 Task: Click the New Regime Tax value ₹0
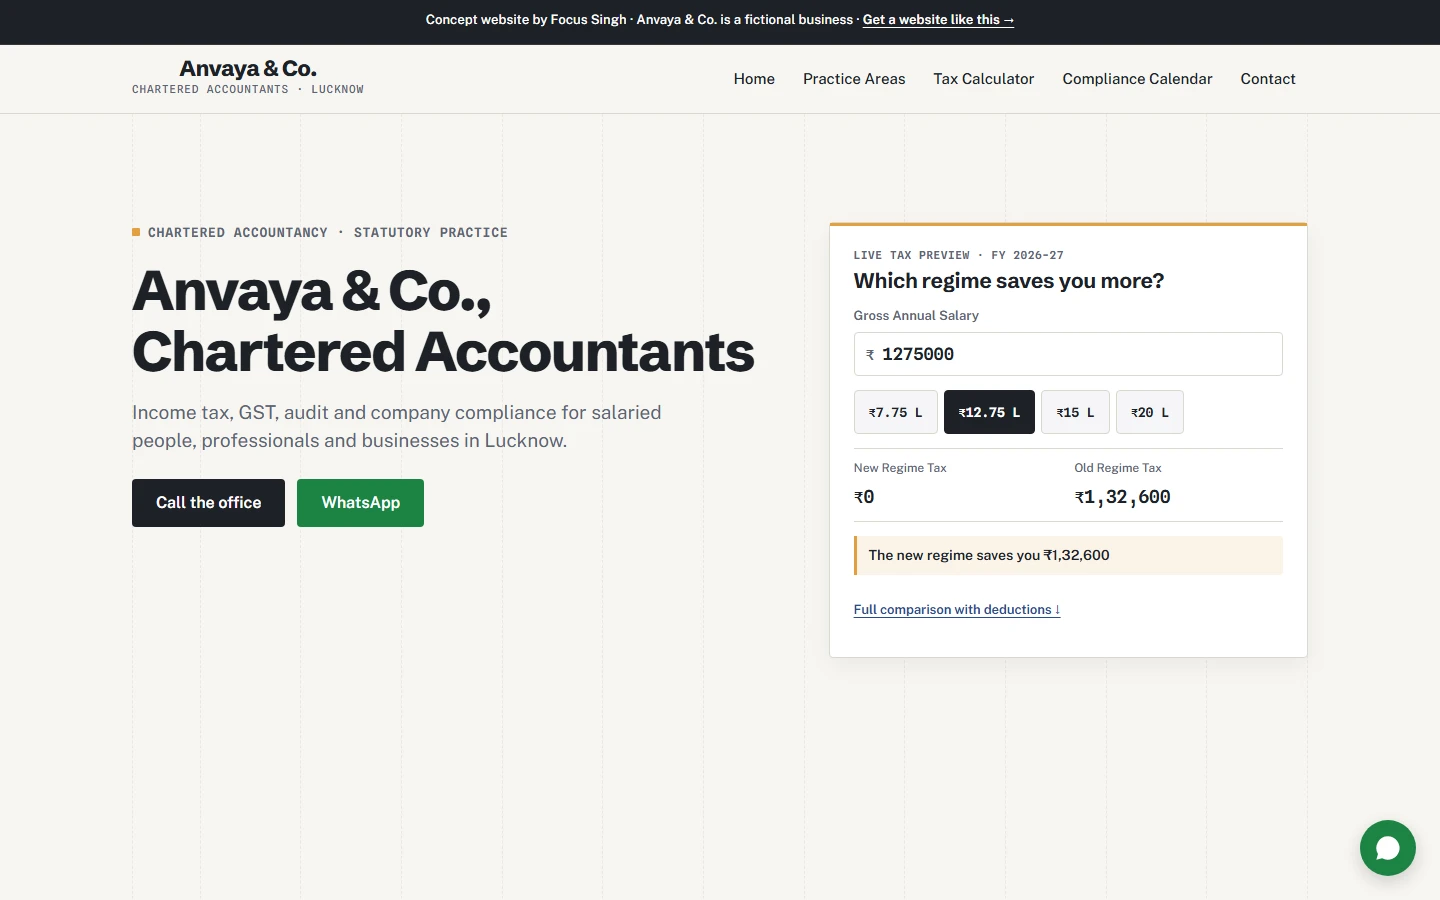click(864, 497)
